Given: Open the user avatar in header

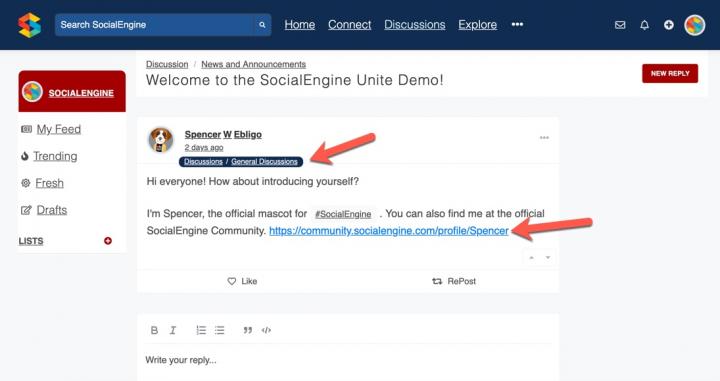Looking at the screenshot, I should coord(694,25).
